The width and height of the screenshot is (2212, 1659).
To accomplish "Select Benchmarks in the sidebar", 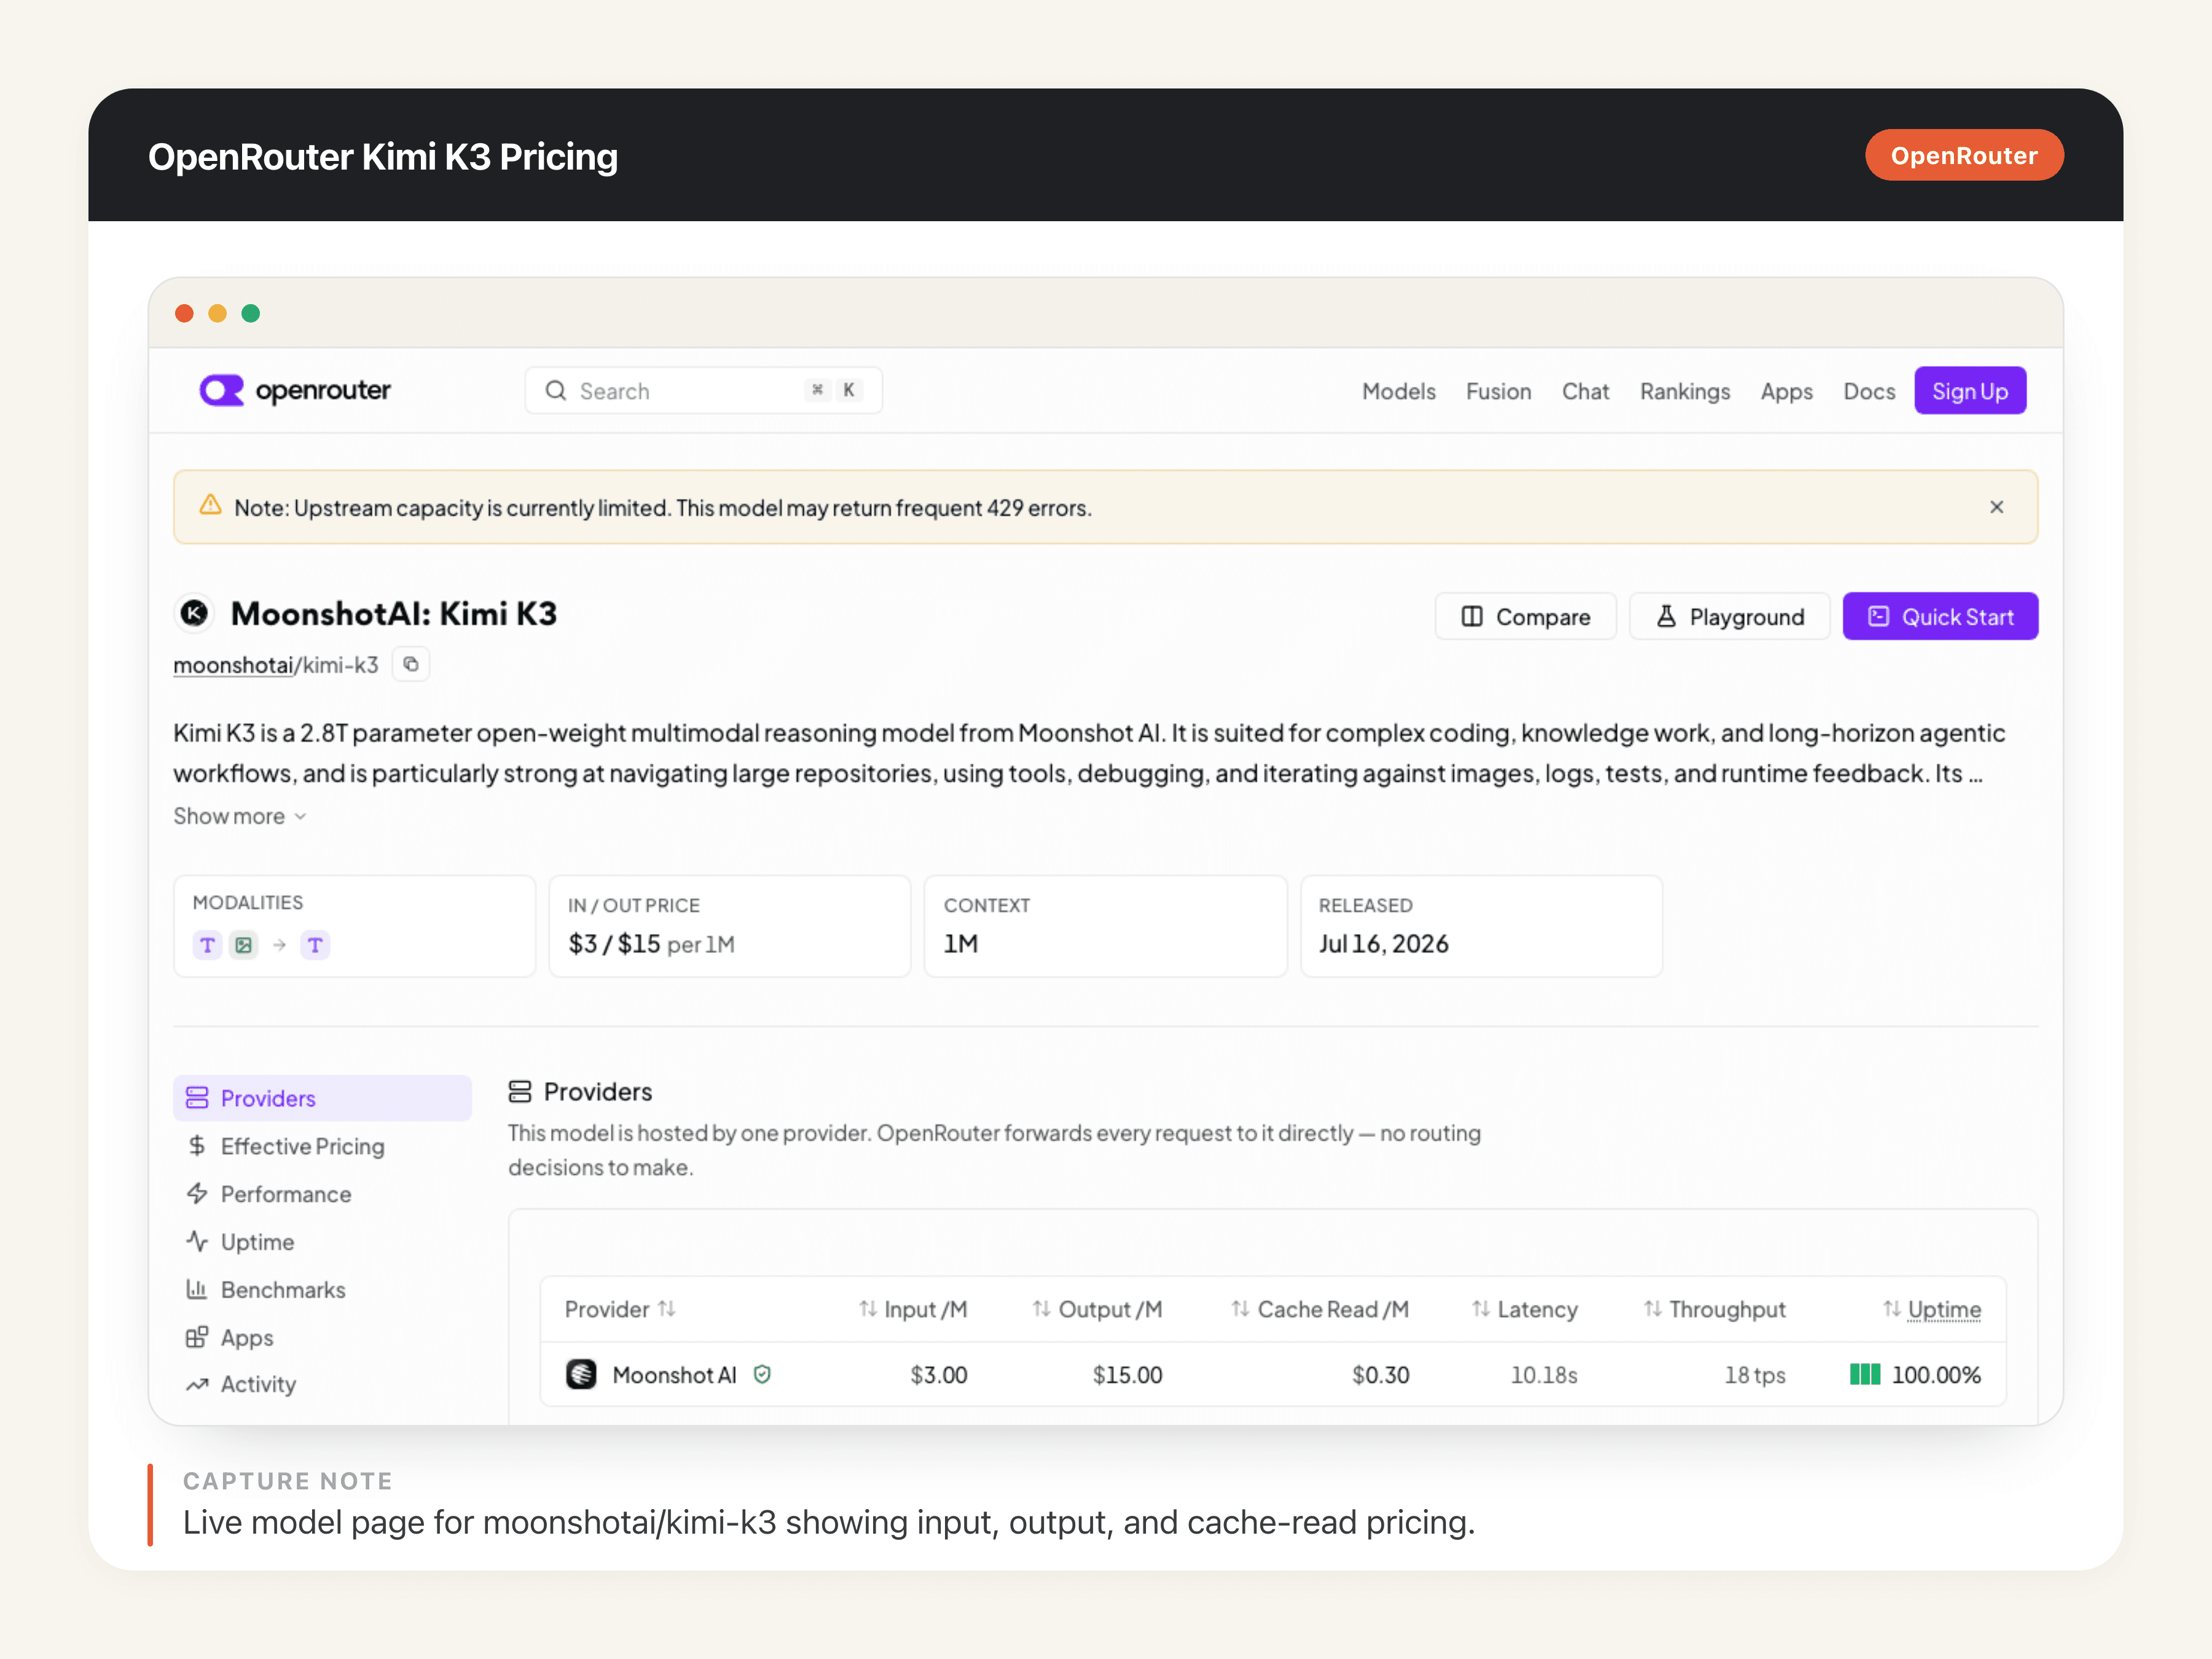I will click(x=322, y=1290).
